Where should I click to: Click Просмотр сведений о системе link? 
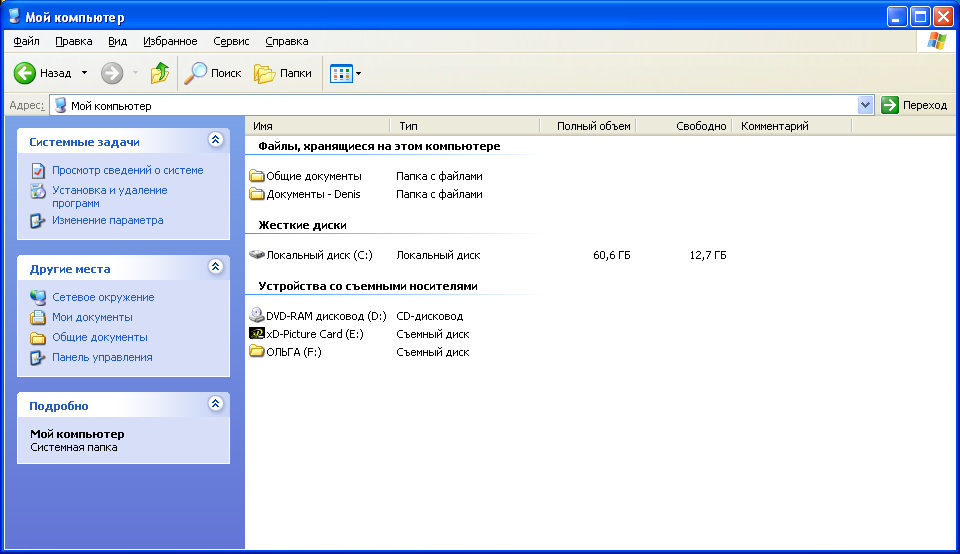[x=127, y=170]
